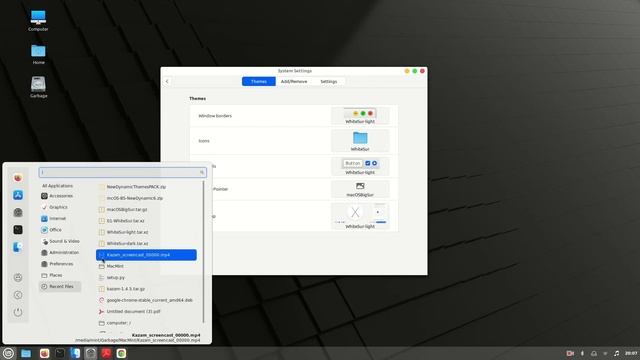Select the Internet category

coord(61,218)
